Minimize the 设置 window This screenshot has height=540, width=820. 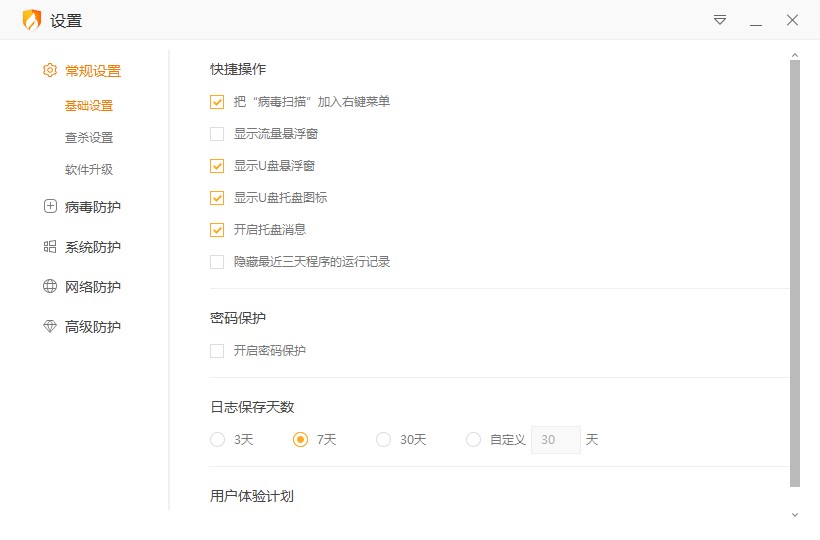(756, 25)
